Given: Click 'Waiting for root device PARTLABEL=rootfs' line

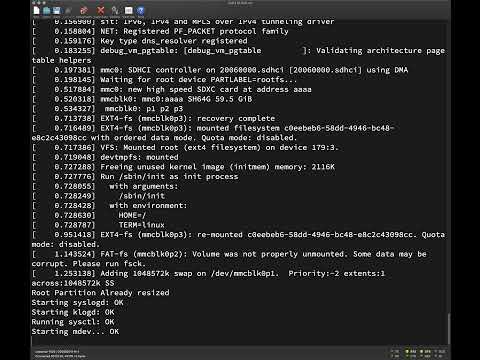Looking at the screenshot, I should [164, 80].
